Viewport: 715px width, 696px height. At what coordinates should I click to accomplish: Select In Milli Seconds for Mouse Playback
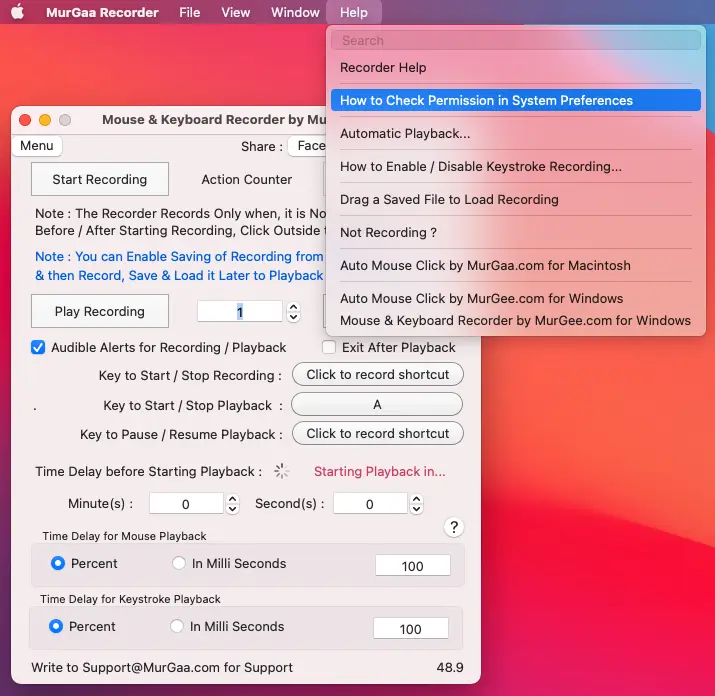pyautogui.click(x=180, y=564)
